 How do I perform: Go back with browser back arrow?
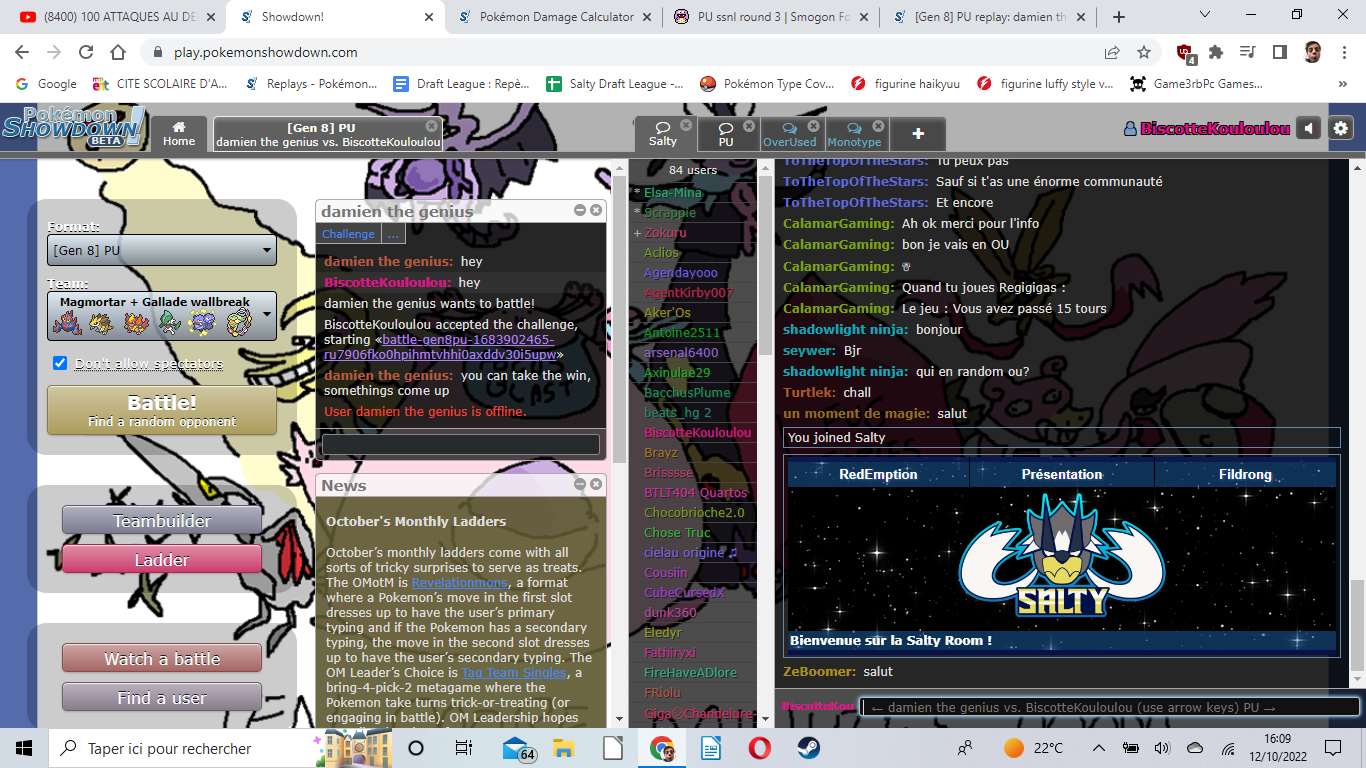point(23,52)
